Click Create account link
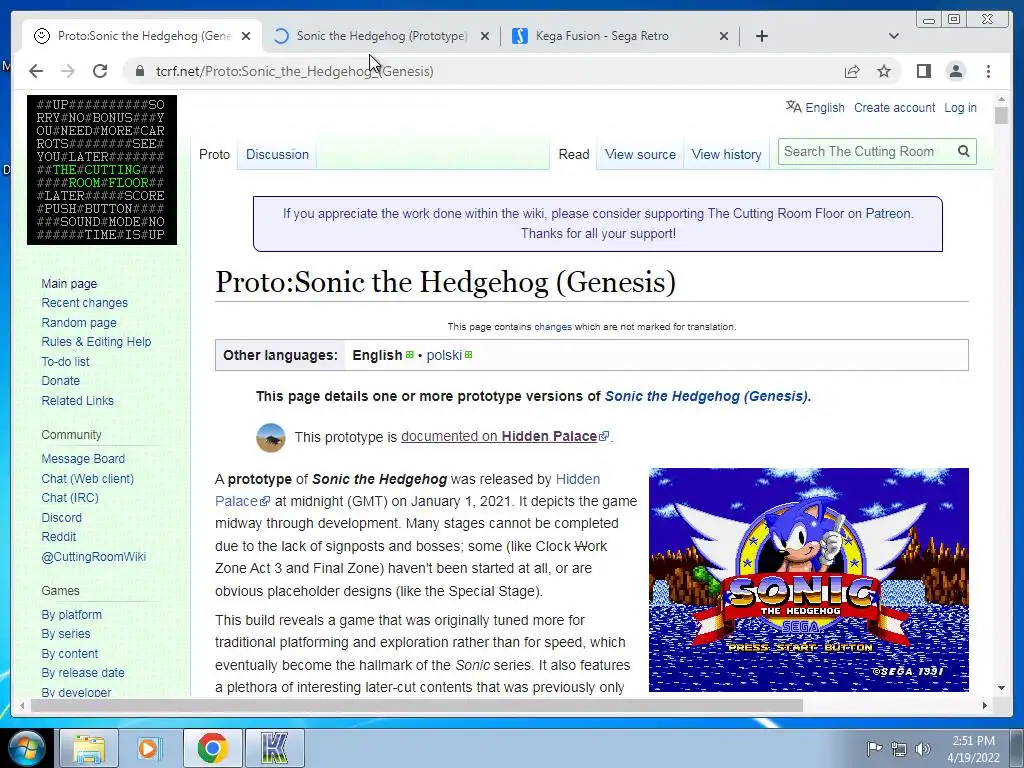This screenshot has width=1024, height=768. click(894, 107)
